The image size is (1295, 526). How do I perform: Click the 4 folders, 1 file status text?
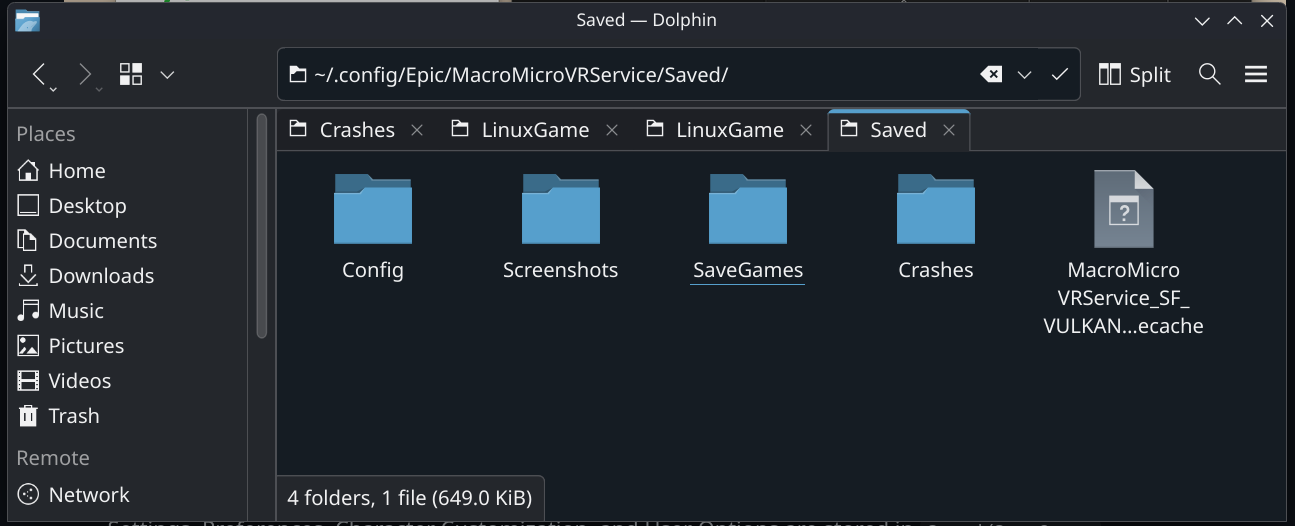(410, 497)
